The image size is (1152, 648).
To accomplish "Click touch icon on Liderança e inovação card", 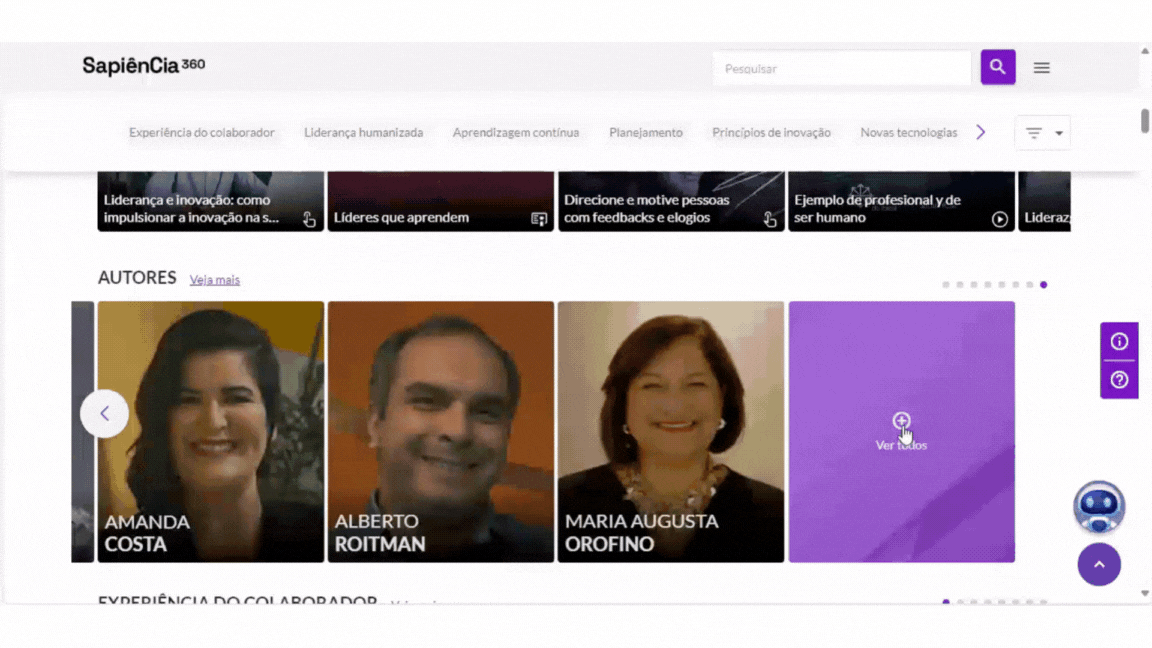I will tap(309, 219).
